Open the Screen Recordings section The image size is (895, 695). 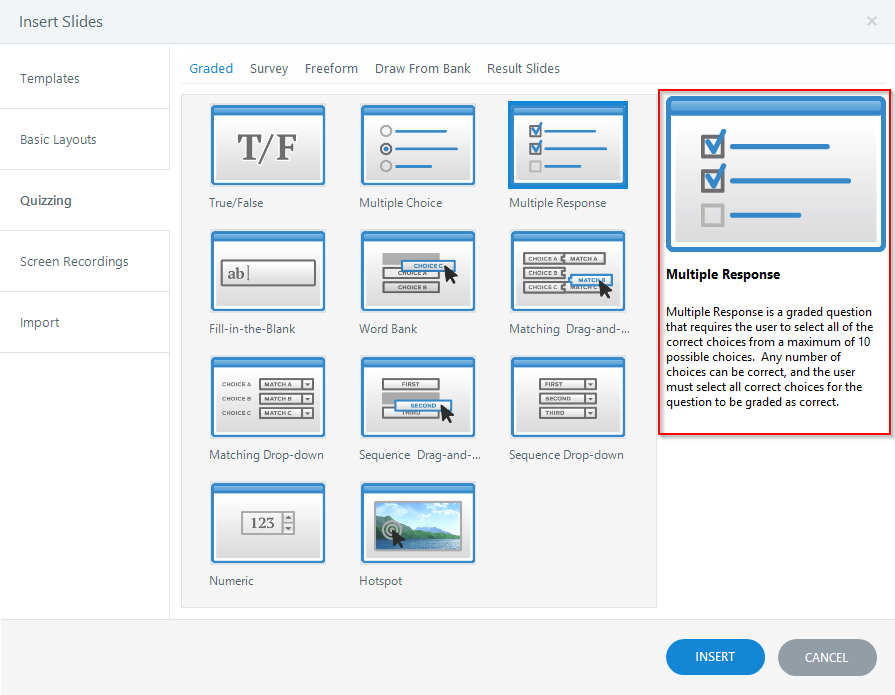(x=74, y=260)
